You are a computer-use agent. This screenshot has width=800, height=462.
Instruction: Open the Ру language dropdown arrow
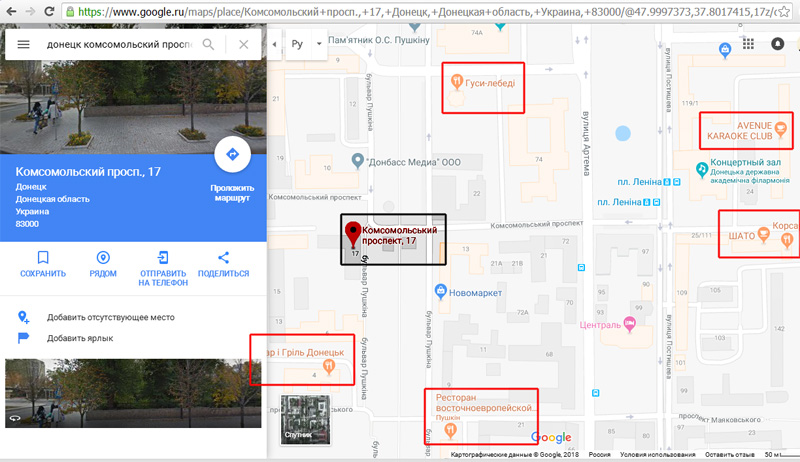319,44
